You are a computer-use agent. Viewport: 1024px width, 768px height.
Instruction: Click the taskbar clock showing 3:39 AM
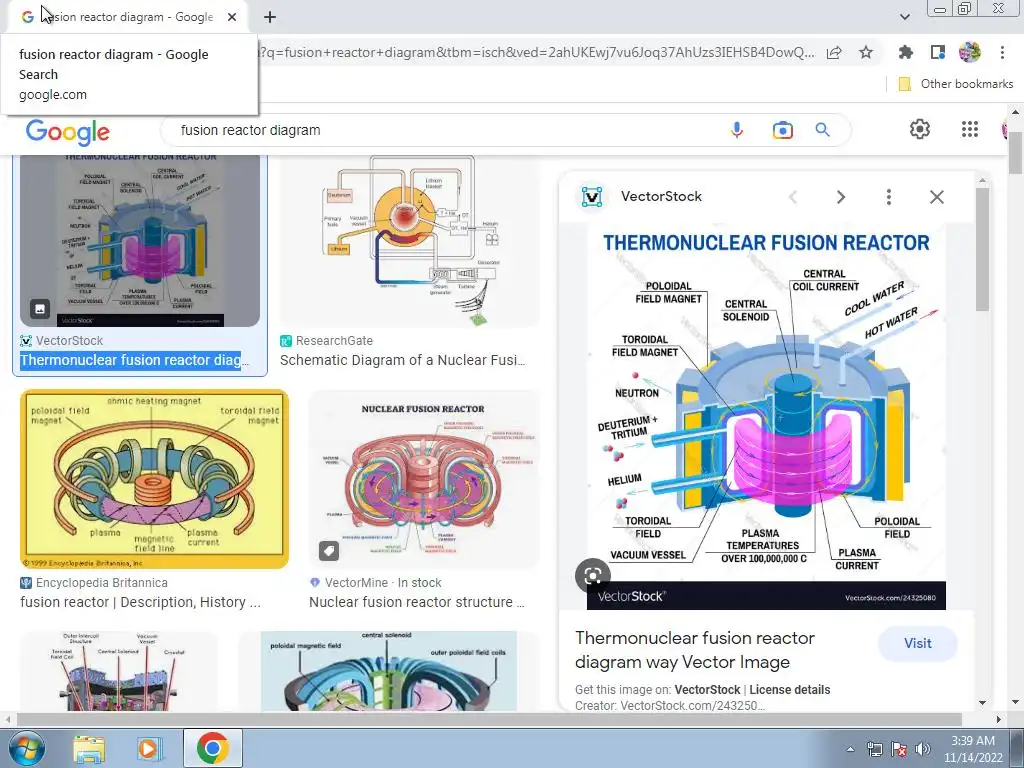tap(972, 749)
